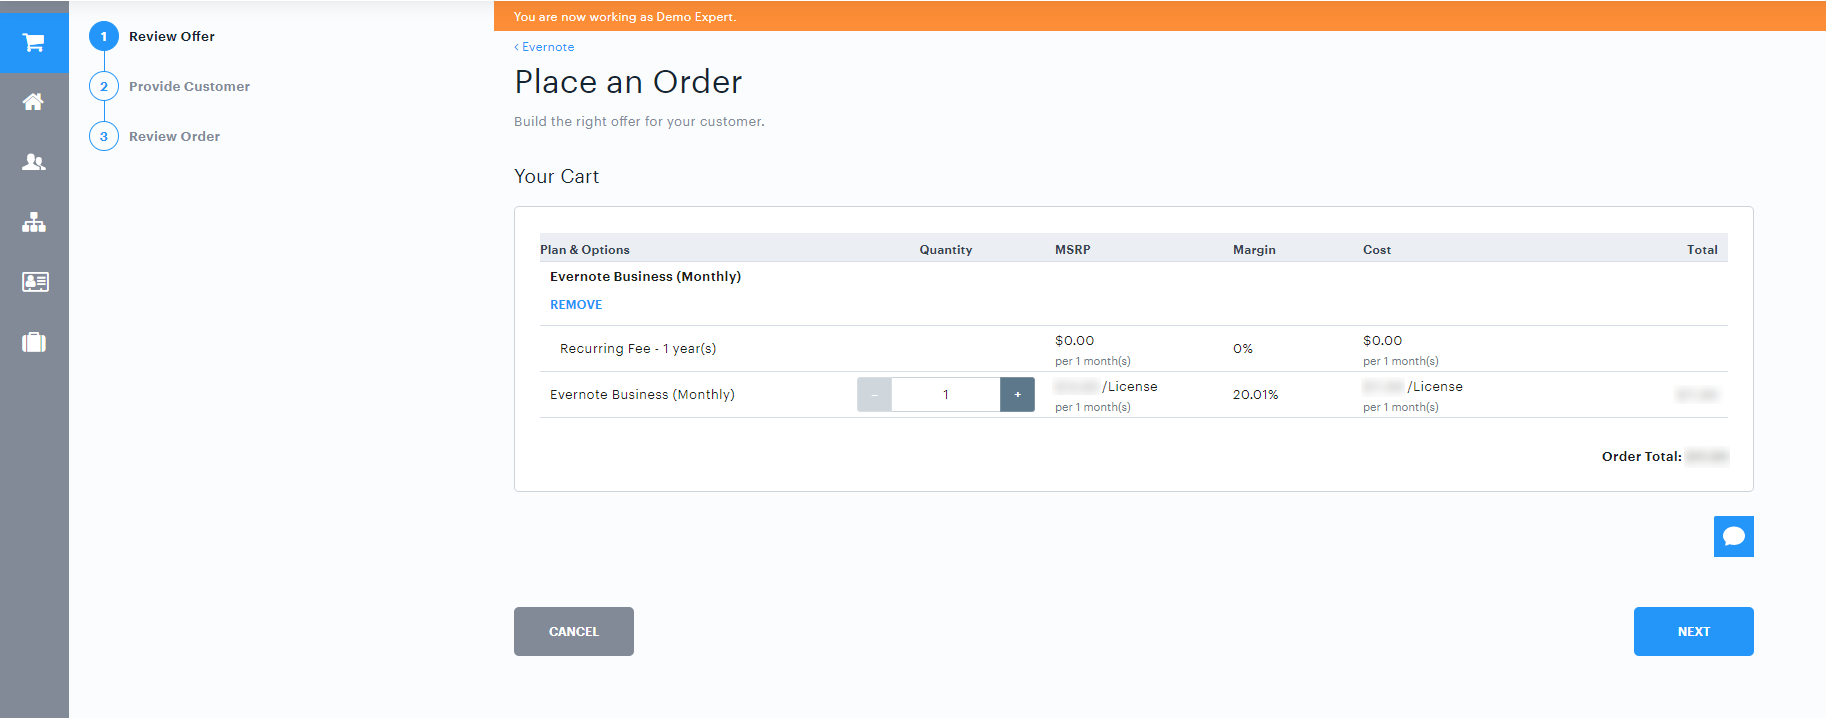Click the quantity input field showing 1
1826x718 pixels.
[x=946, y=395]
